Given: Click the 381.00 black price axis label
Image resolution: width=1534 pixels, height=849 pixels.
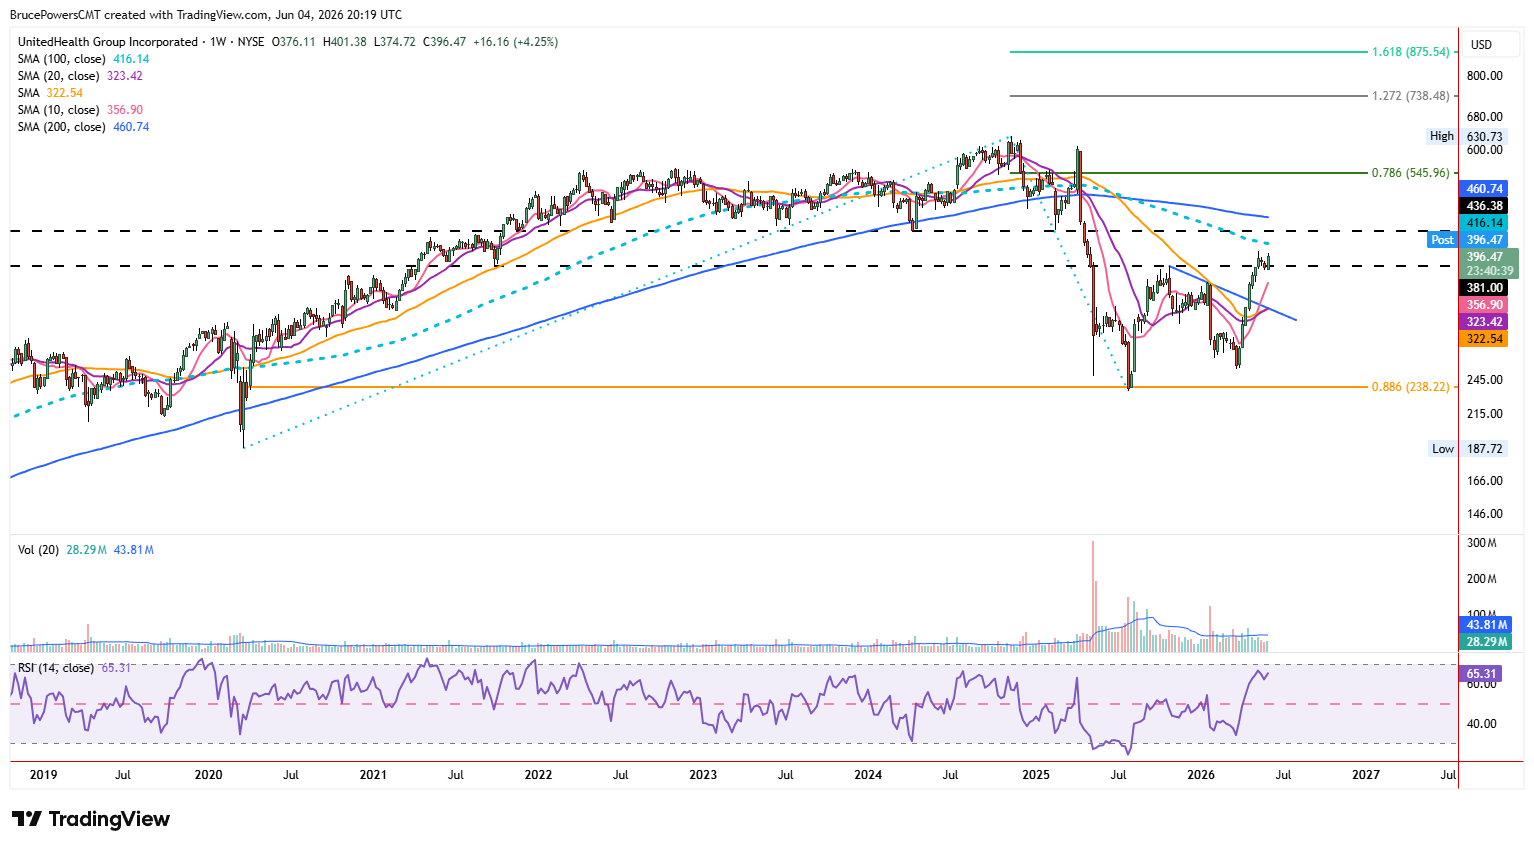Looking at the screenshot, I should [x=1485, y=288].
